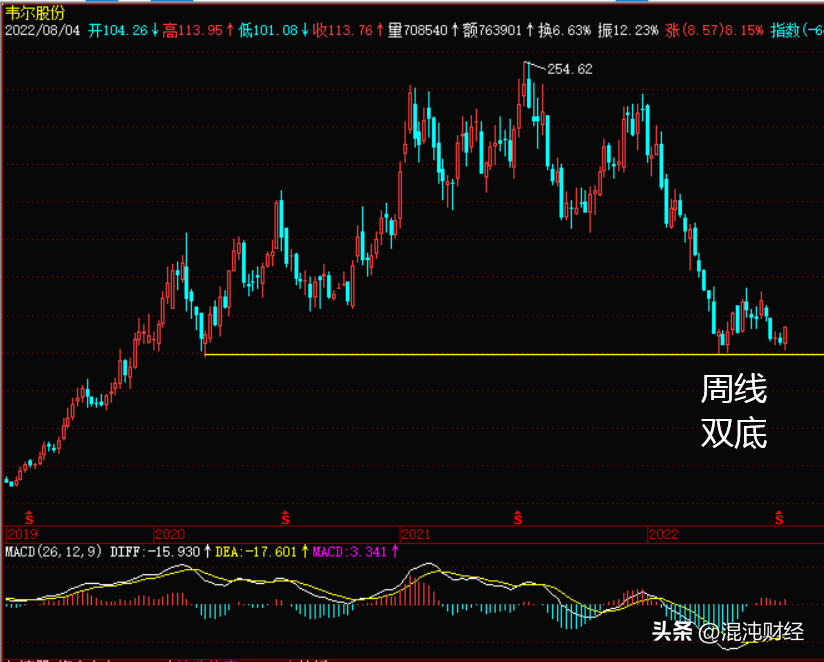The image size is (824, 662).
Task: Click the S marker in the 2022 section
Action: [779, 518]
